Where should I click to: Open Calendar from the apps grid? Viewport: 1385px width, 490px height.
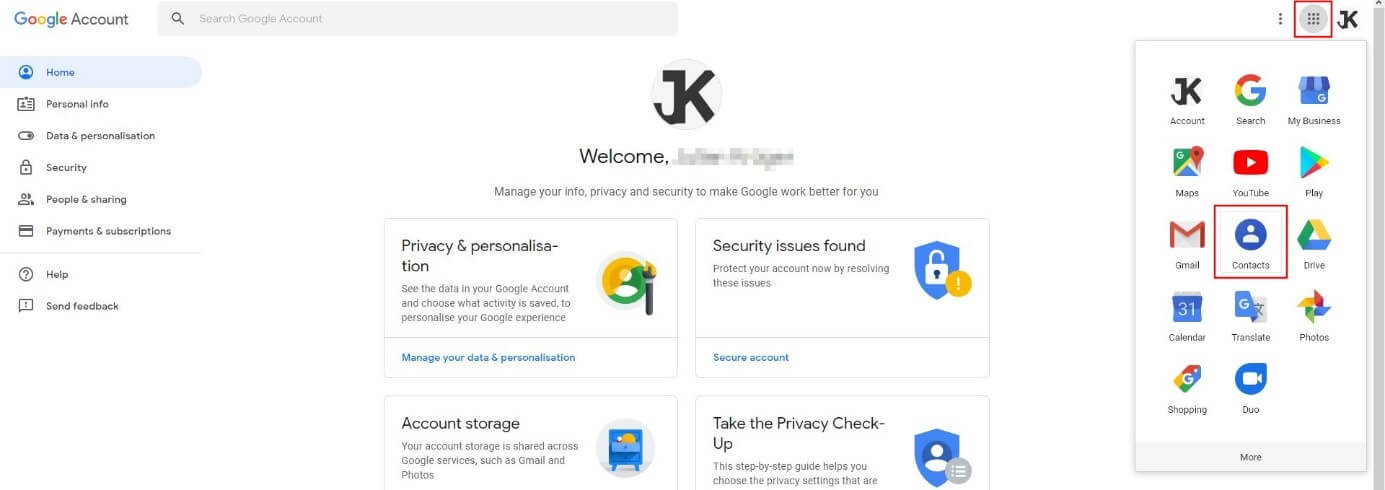pyautogui.click(x=1187, y=312)
